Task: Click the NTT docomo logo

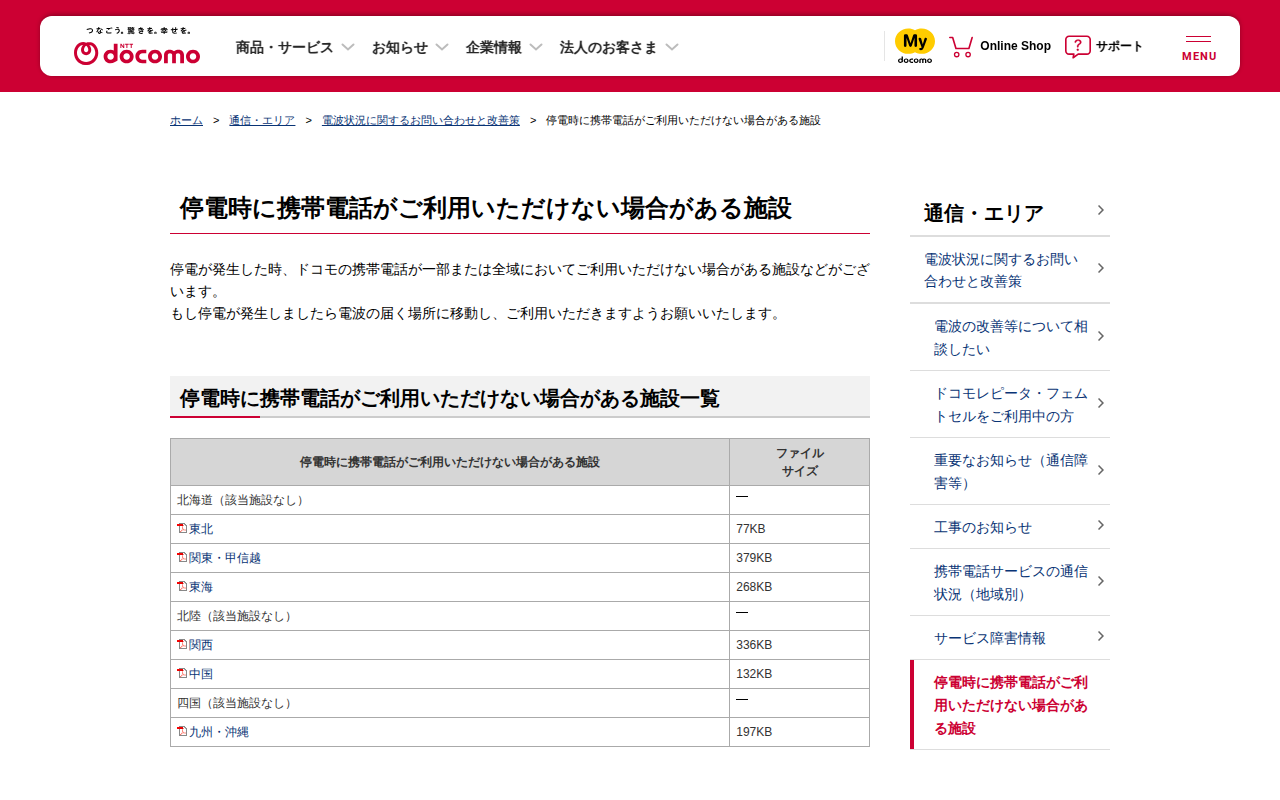Action: click(137, 47)
